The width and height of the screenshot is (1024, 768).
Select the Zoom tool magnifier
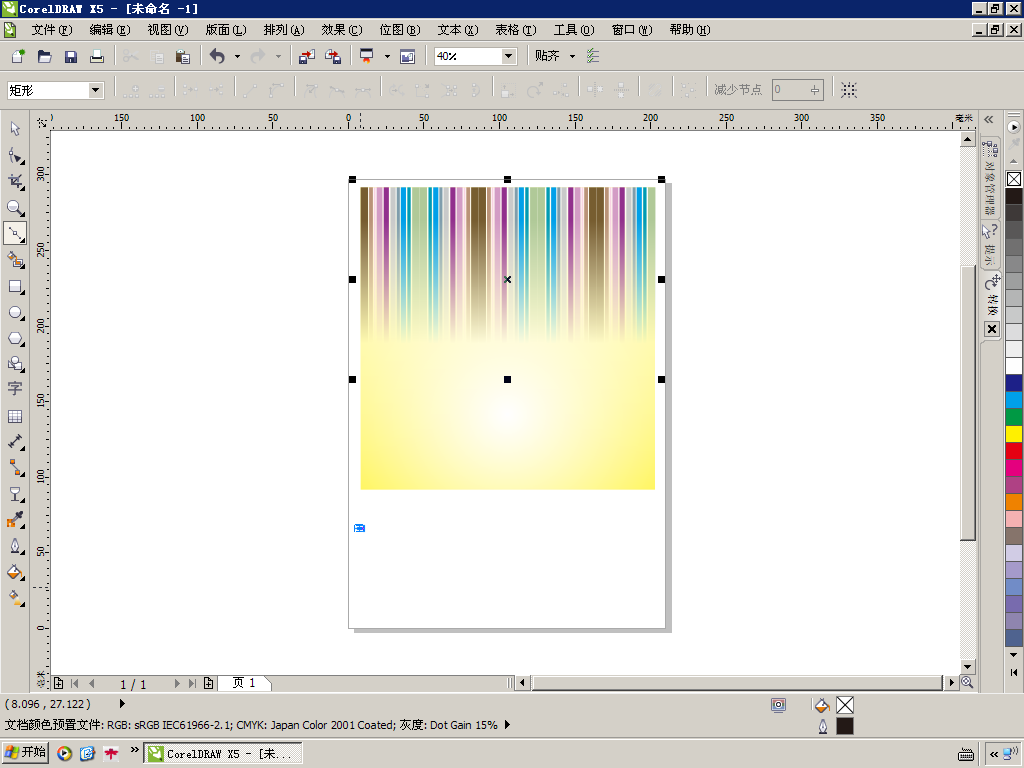pos(15,208)
